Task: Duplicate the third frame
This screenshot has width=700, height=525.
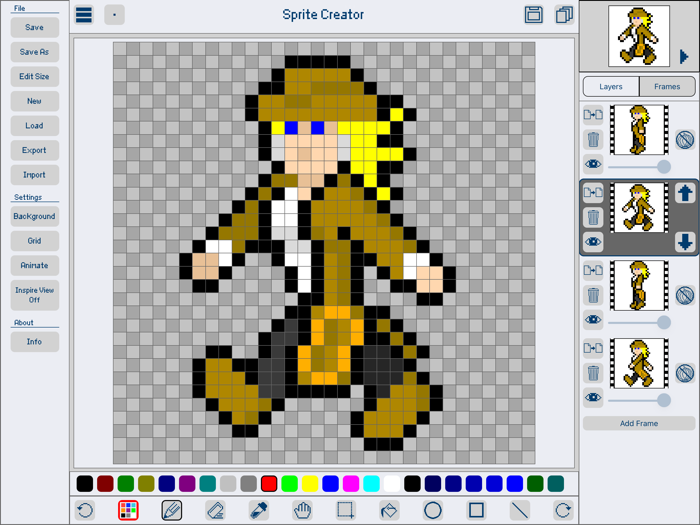Action: (593, 270)
